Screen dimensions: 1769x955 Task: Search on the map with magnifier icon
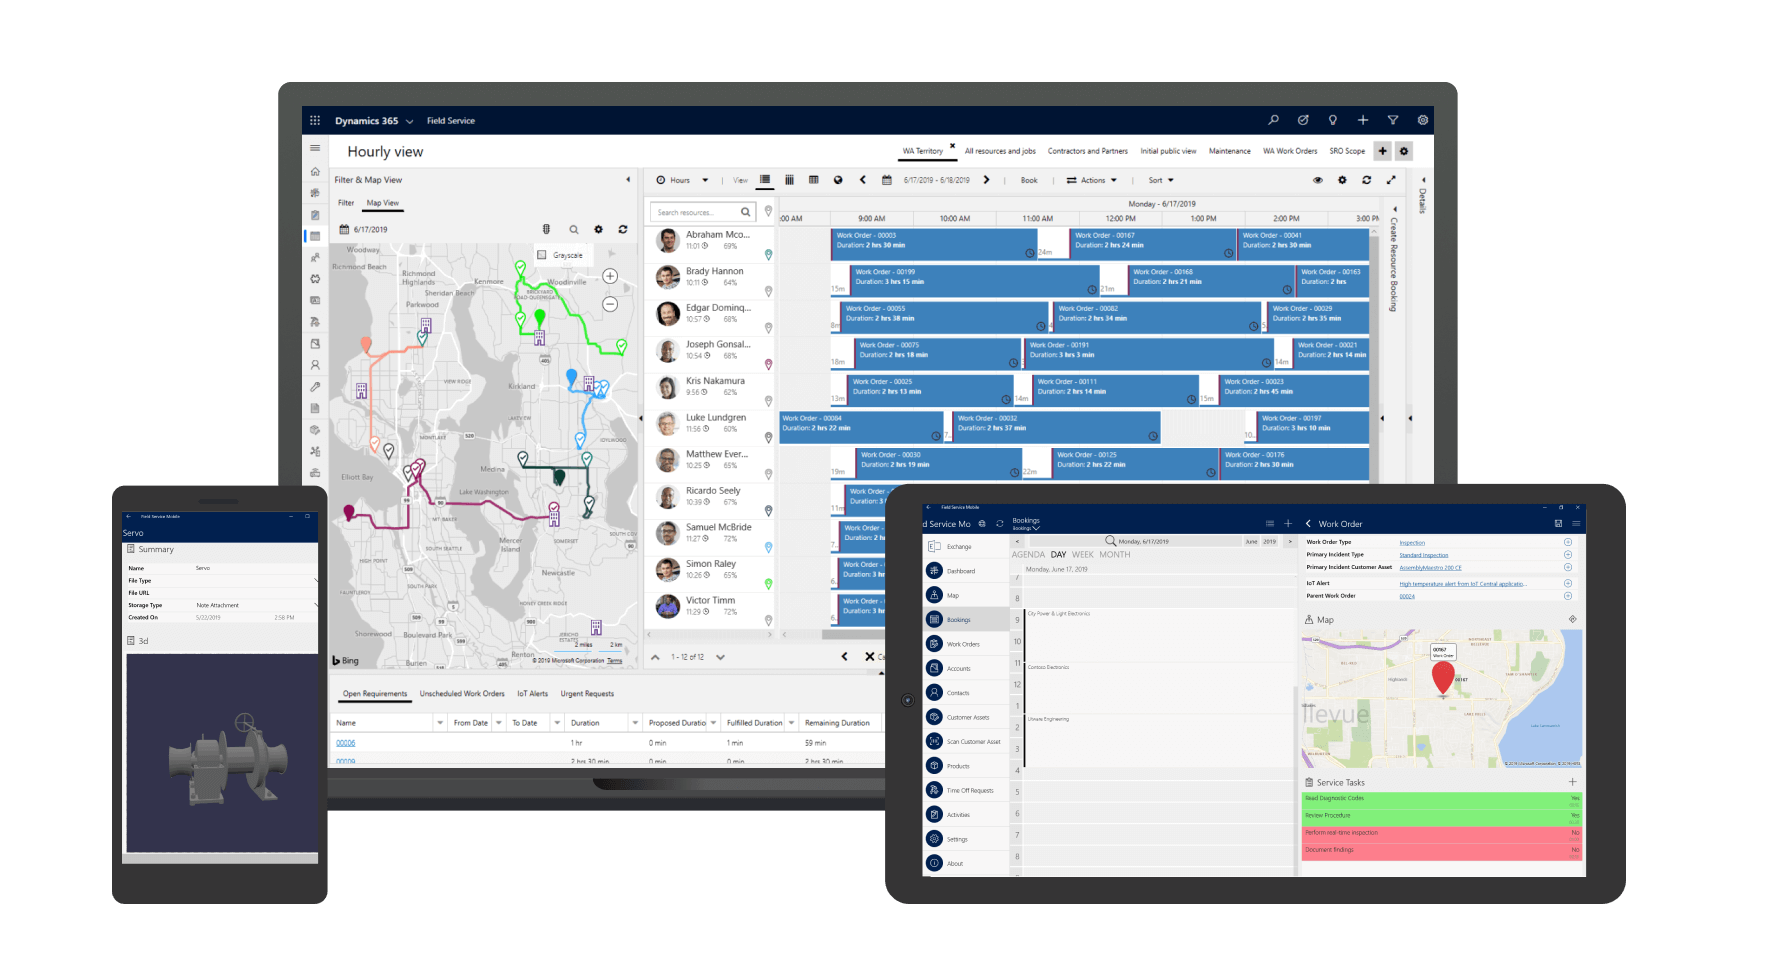[x=574, y=229]
